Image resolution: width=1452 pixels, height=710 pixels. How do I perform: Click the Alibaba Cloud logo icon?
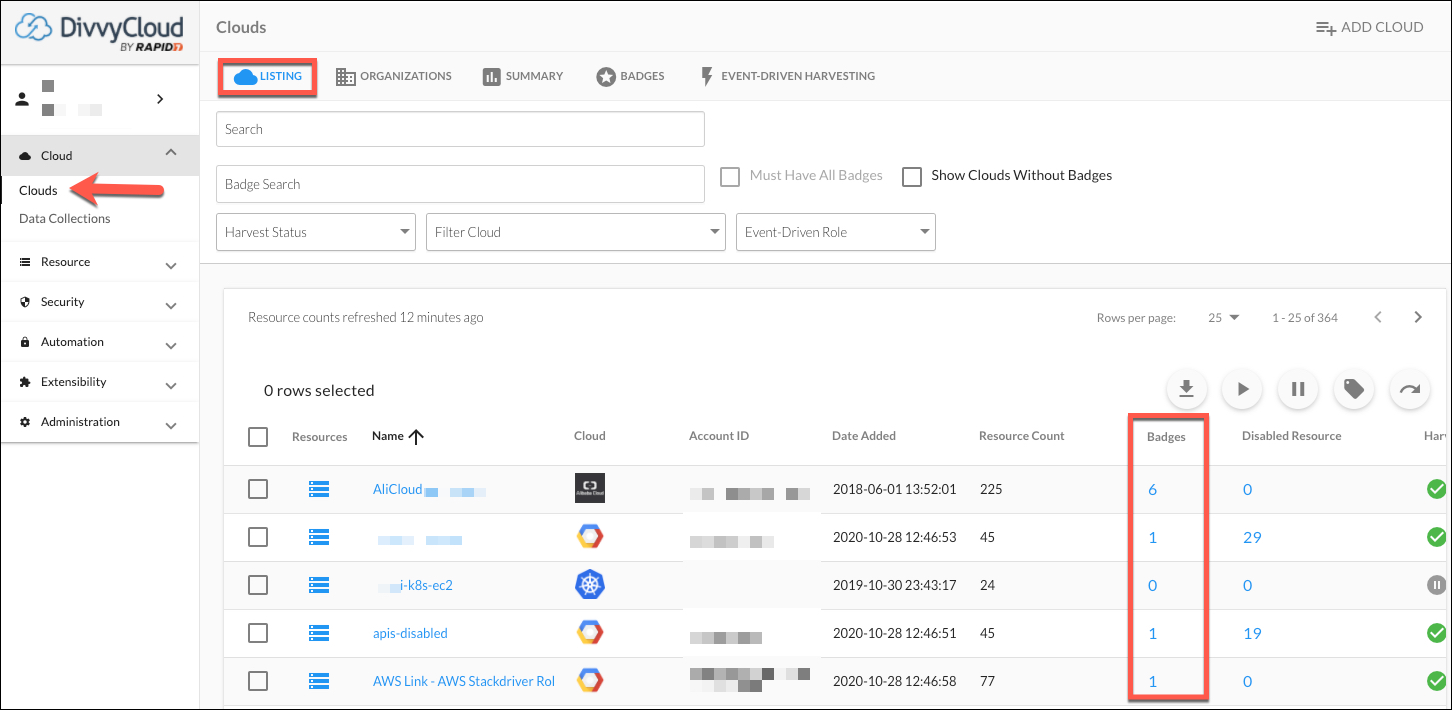tap(590, 488)
